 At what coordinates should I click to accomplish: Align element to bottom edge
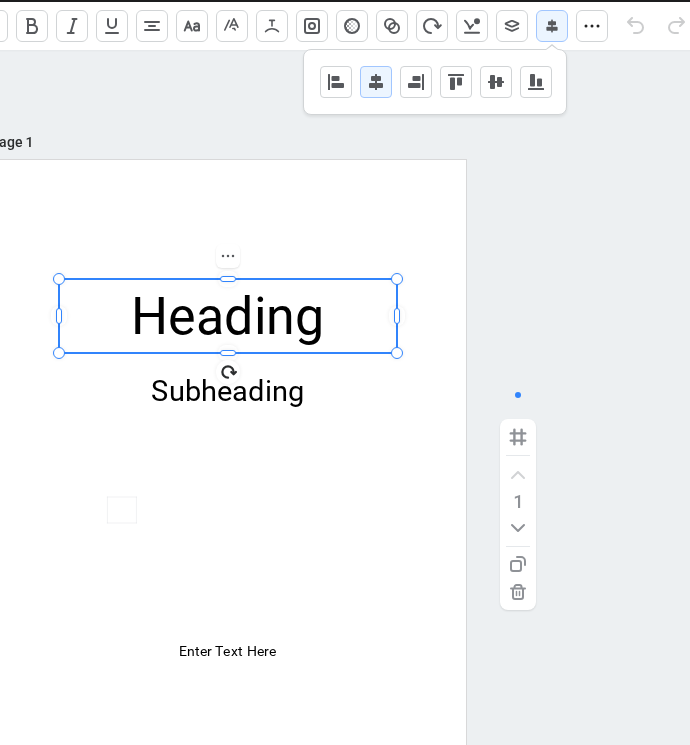536,82
